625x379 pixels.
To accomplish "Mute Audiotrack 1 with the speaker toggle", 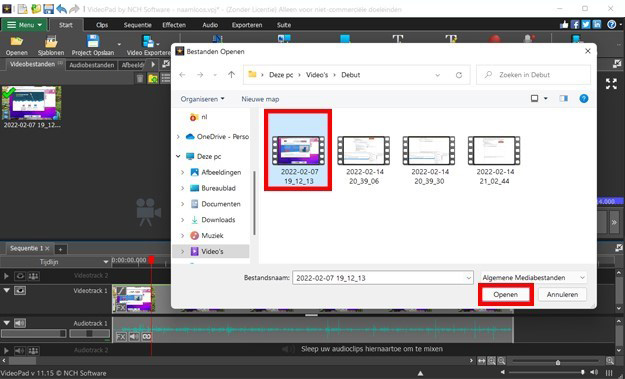I will tap(20, 323).
